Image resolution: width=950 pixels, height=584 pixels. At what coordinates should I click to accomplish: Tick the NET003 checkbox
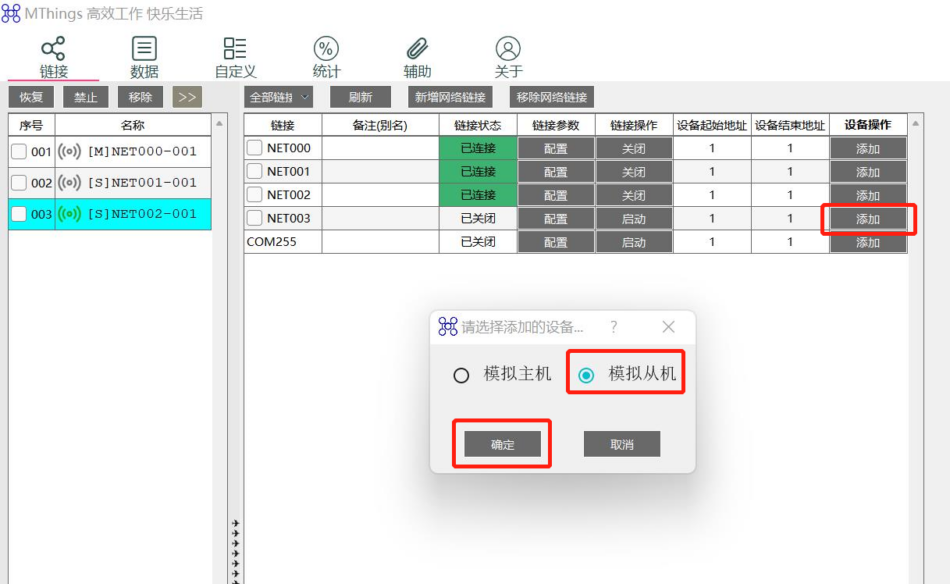tap(254, 218)
